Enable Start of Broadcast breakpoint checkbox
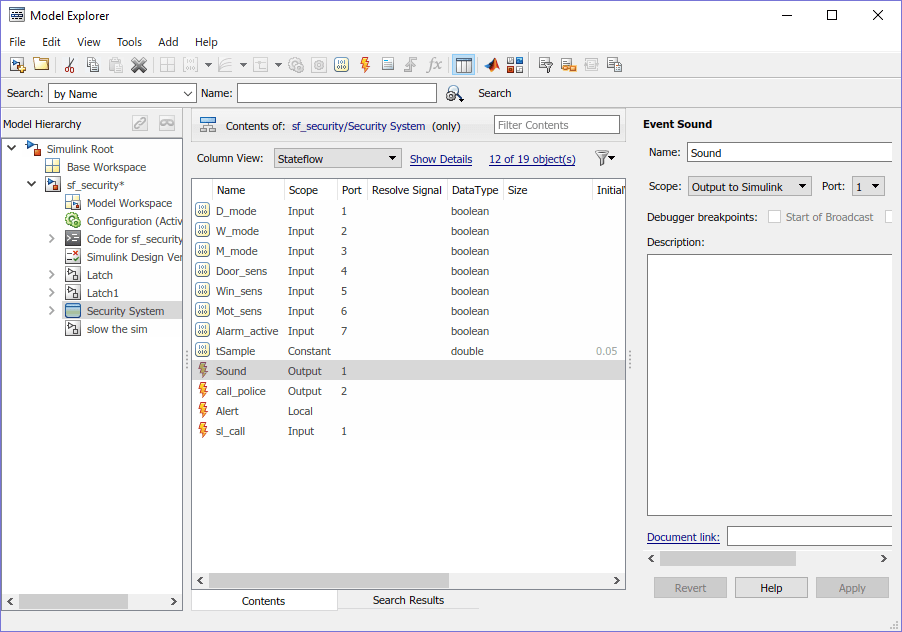Screen dimensions: 902x632 (x=774, y=217)
